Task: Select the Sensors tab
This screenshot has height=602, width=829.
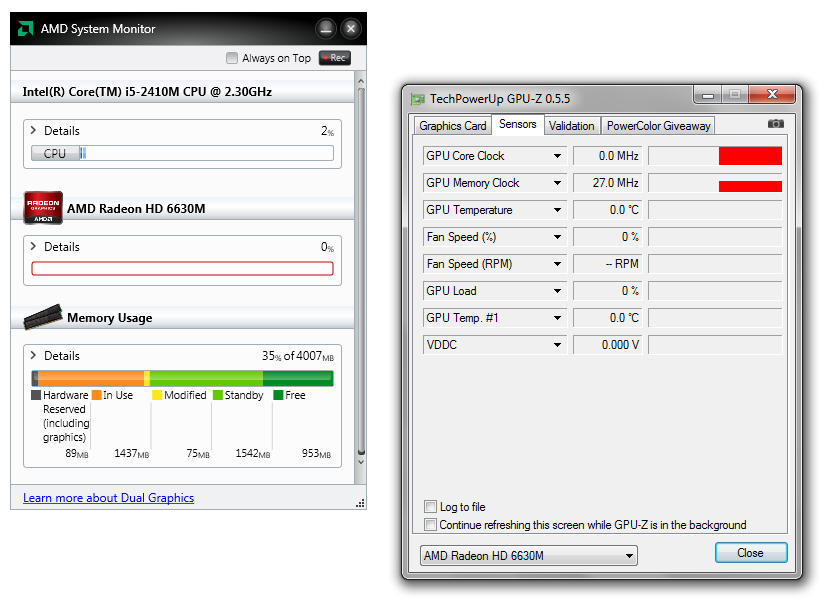Action: coord(518,124)
